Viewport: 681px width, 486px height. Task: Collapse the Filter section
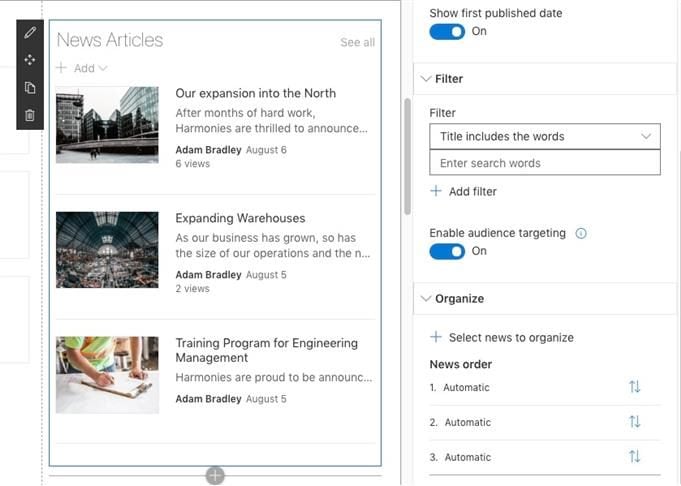click(x=427, y=79)
